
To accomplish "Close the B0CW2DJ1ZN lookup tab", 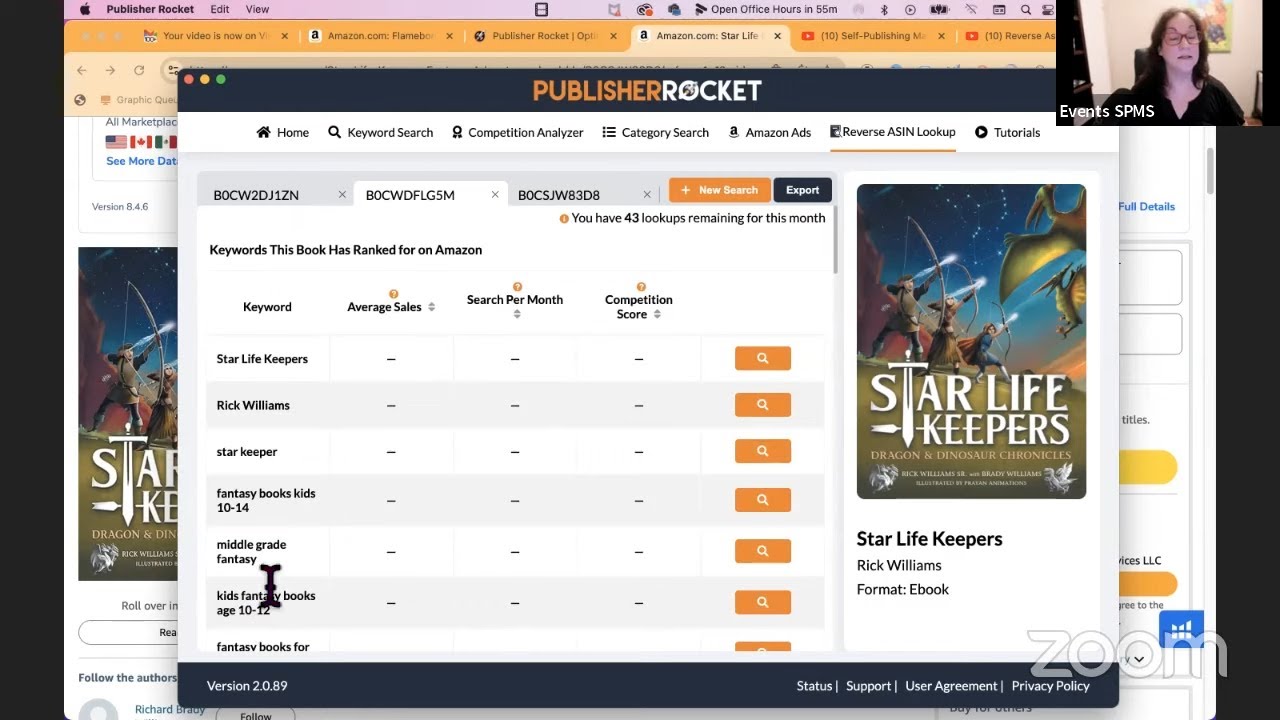I will coord(342,195).
